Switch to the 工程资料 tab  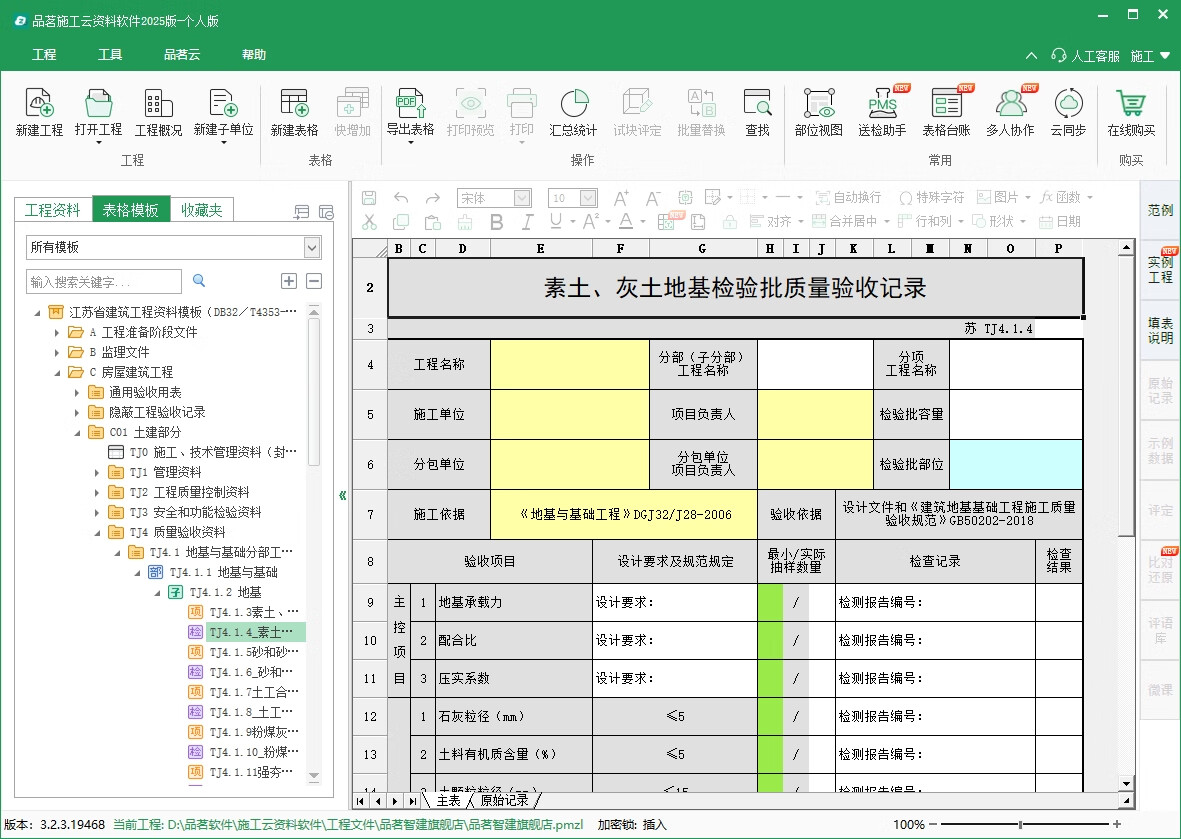click(53, 210)
